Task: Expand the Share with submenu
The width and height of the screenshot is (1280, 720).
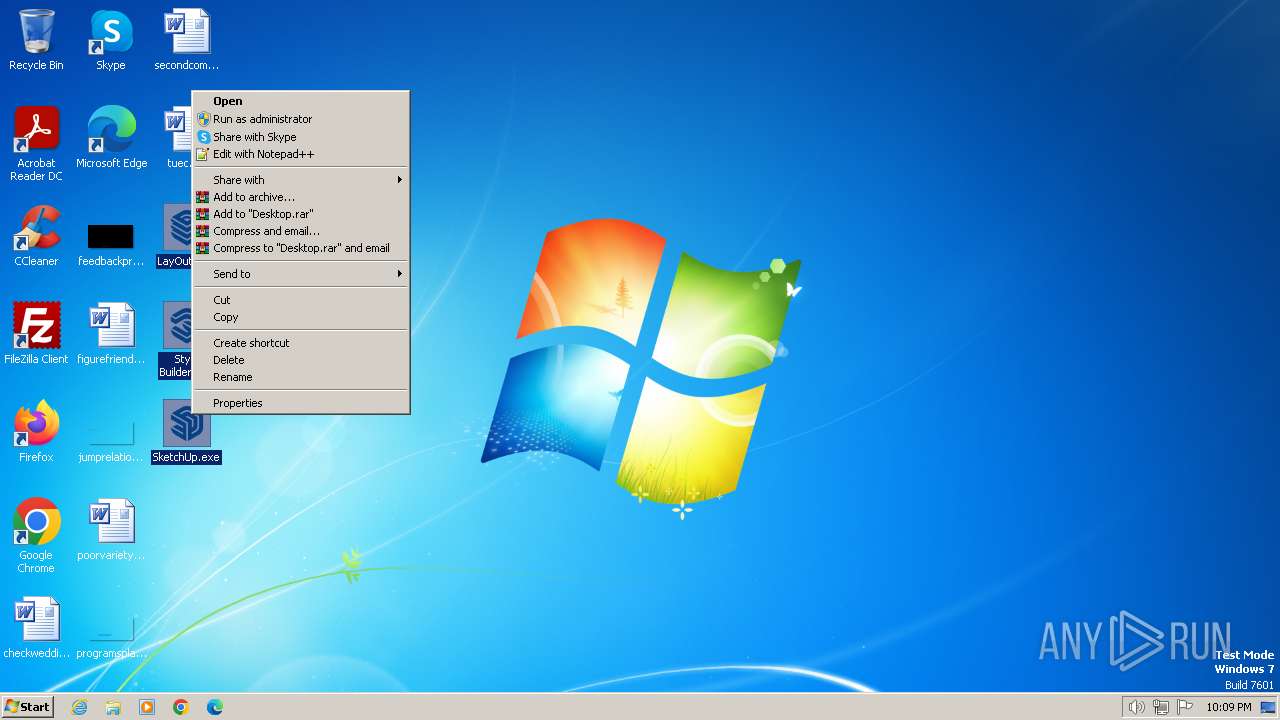Action: pos(301,180)
